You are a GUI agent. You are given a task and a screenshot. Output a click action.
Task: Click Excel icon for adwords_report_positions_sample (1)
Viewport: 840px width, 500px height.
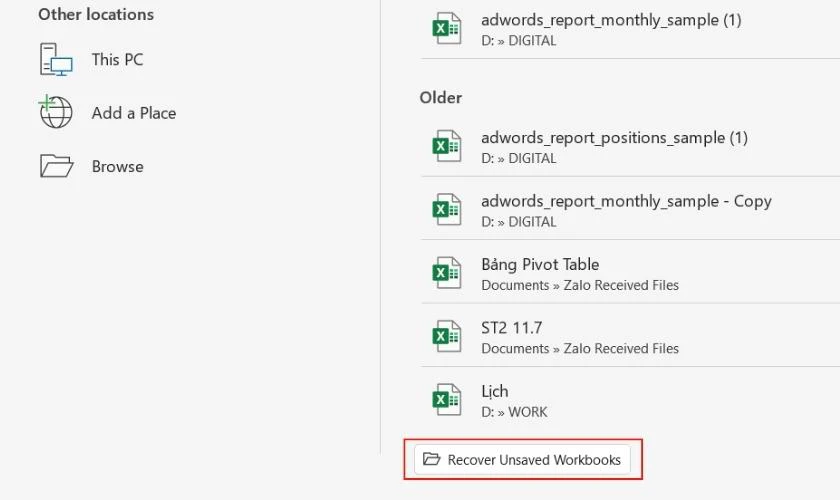tap(447, 146)
